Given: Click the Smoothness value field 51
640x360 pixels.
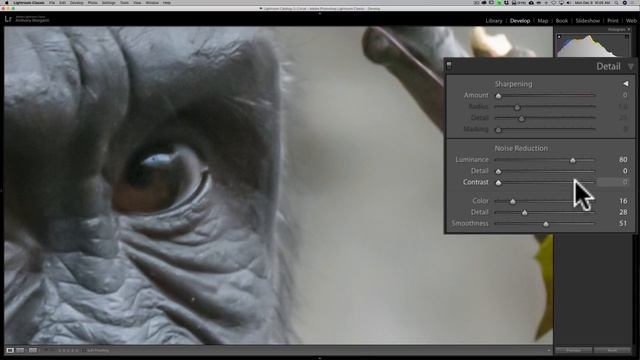Looking at the screenshot, I should [x=623, y=223].
